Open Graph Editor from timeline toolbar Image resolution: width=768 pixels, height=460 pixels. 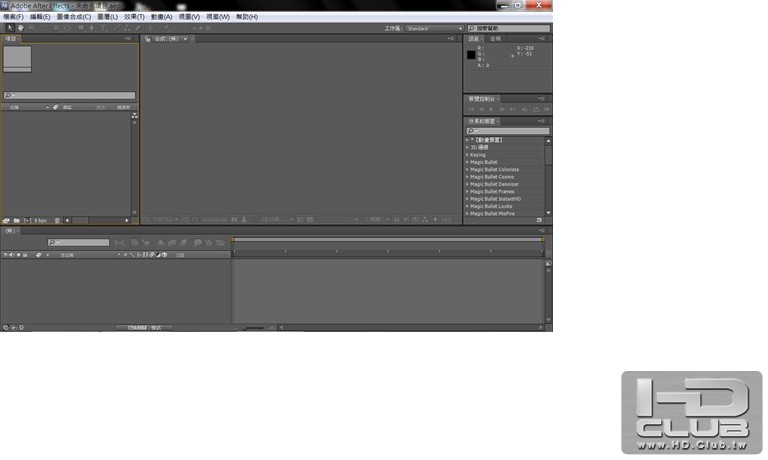[220, 242]
